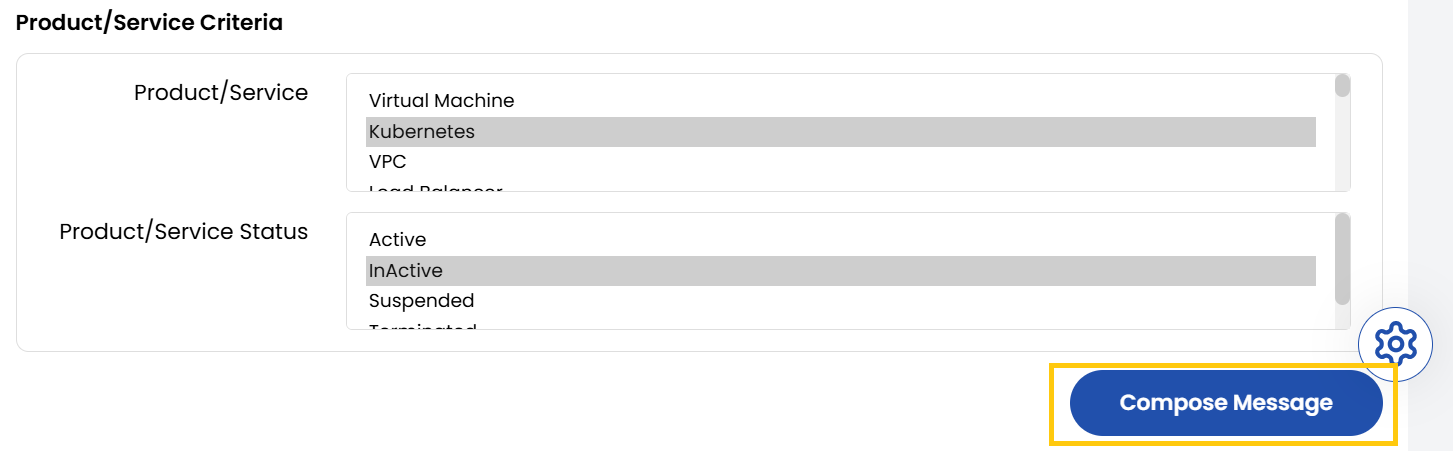The height and width of the screenshot is (451, 1453).
Task: Pick the partially visible Terminated status
Action: coord(422,325)
